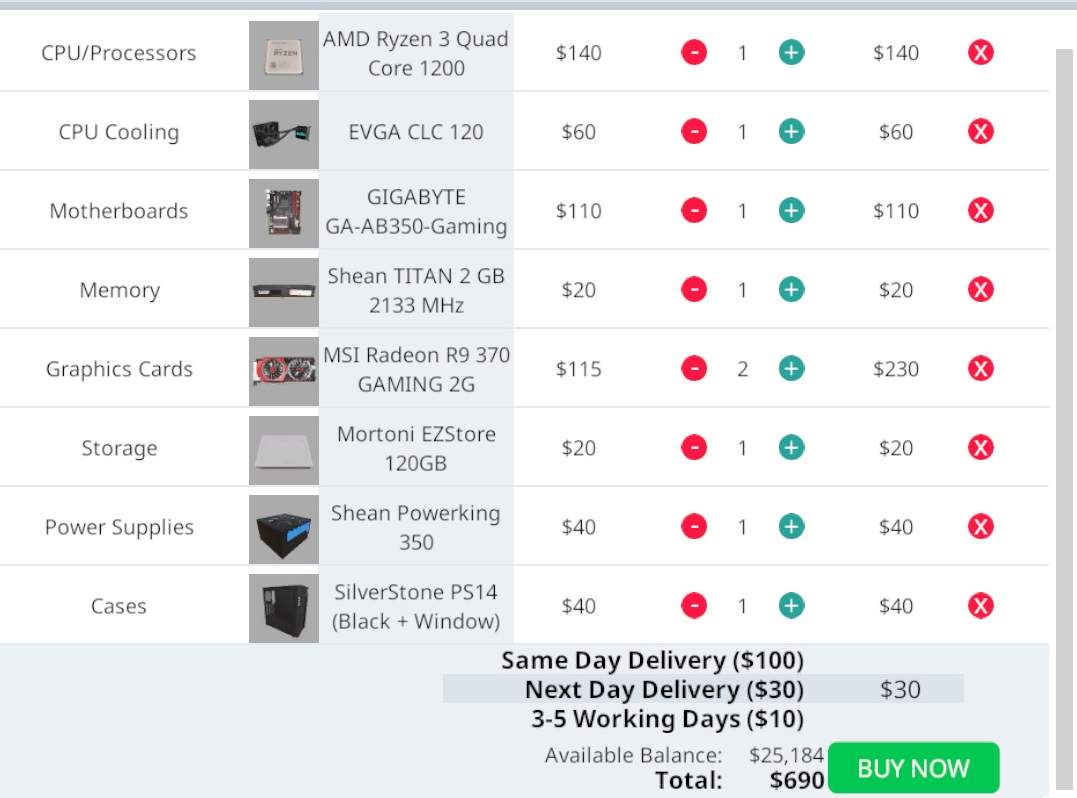Choose Next Day Delivery shipping
The width and height of the screenshot is (1077, 798).
coord(664,689)
